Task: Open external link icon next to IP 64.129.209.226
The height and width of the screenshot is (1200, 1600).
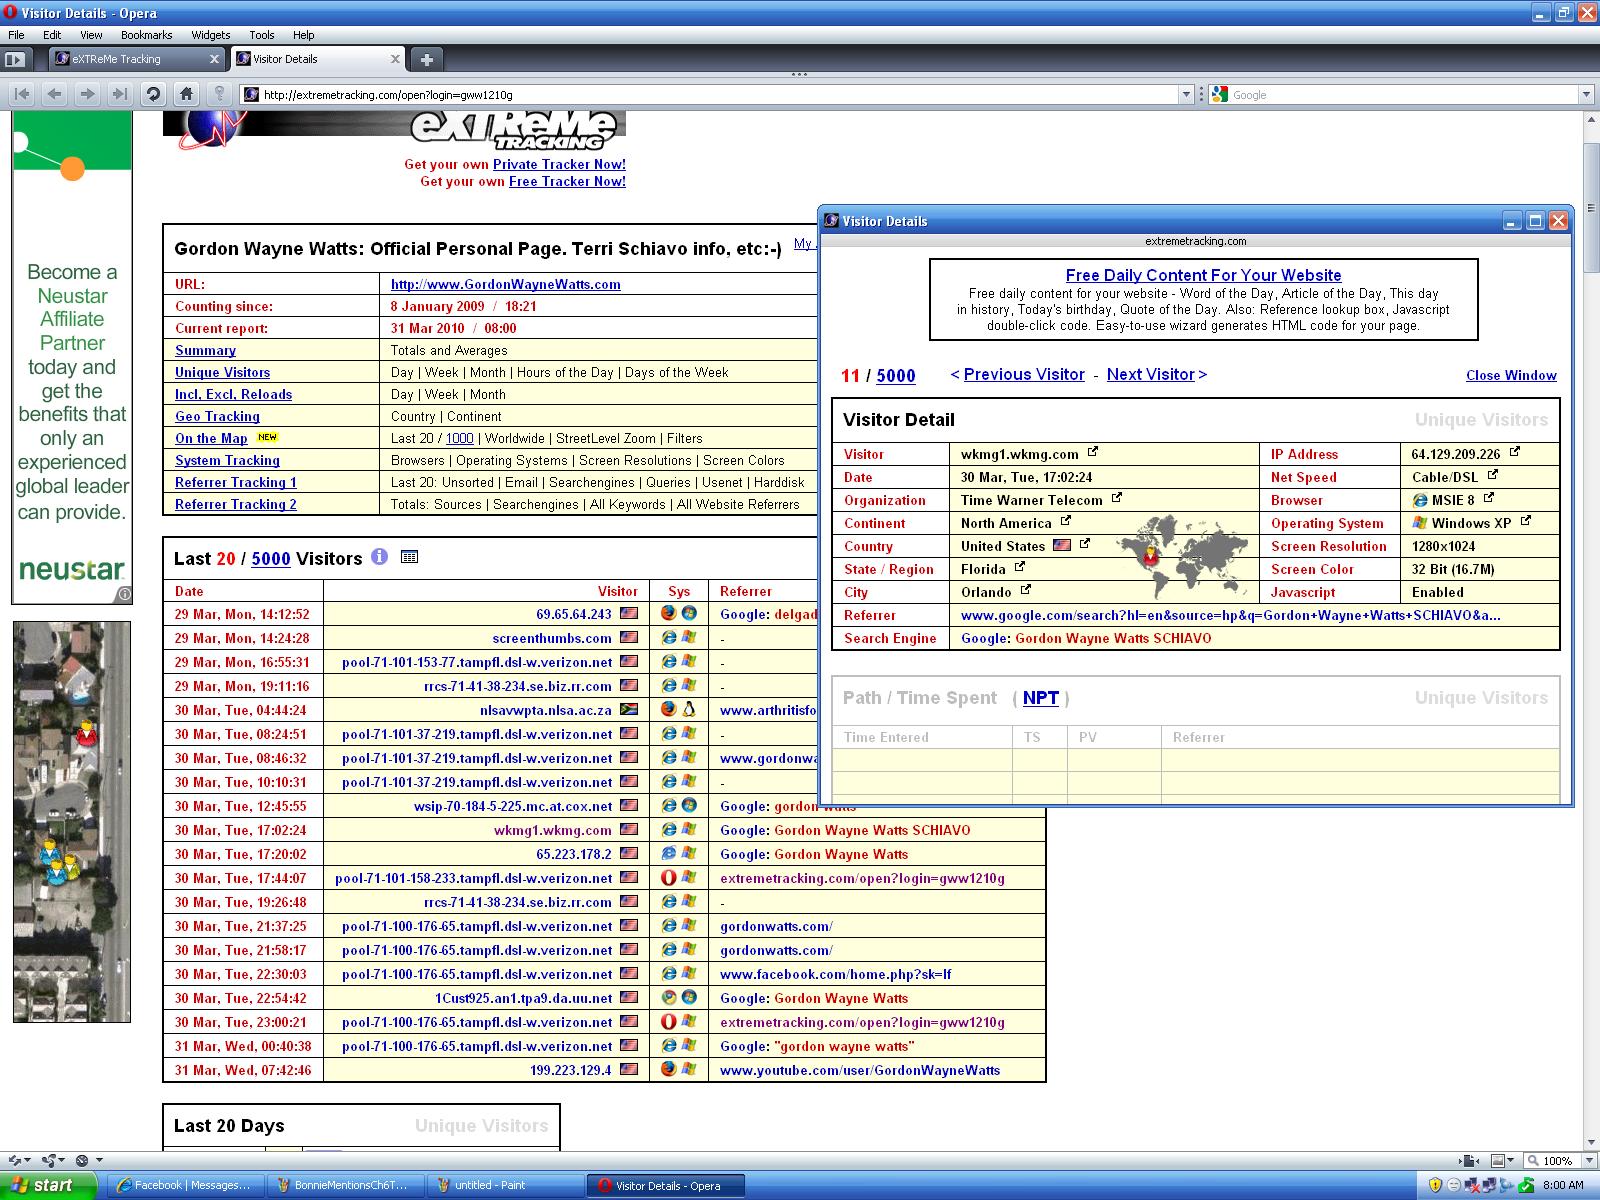Action: tap(1515, 452)
